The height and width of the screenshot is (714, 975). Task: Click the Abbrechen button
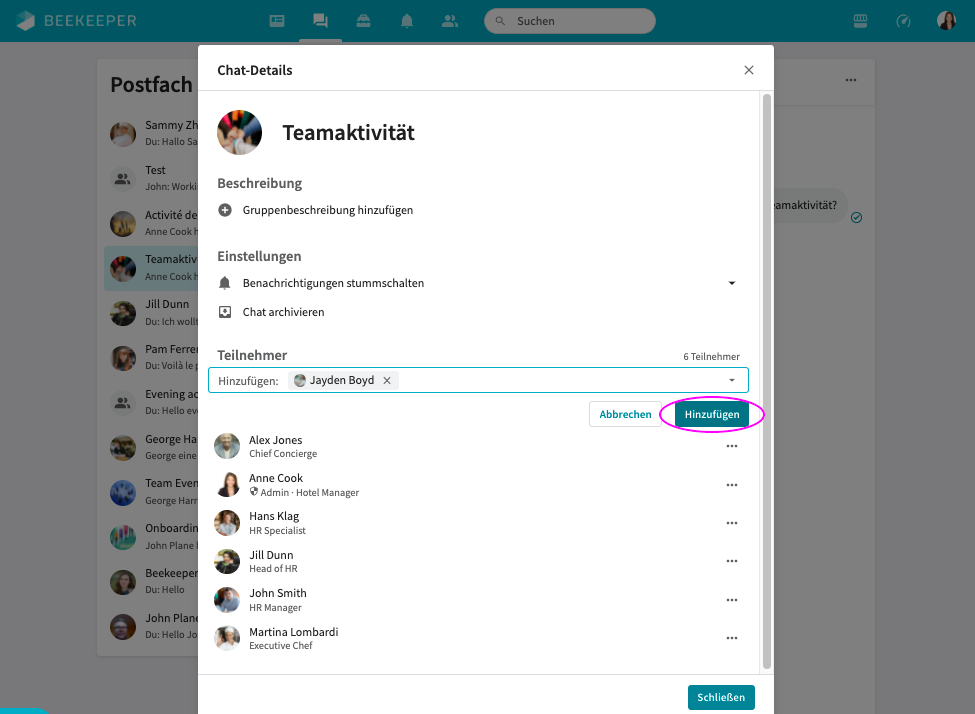[625, 414]
